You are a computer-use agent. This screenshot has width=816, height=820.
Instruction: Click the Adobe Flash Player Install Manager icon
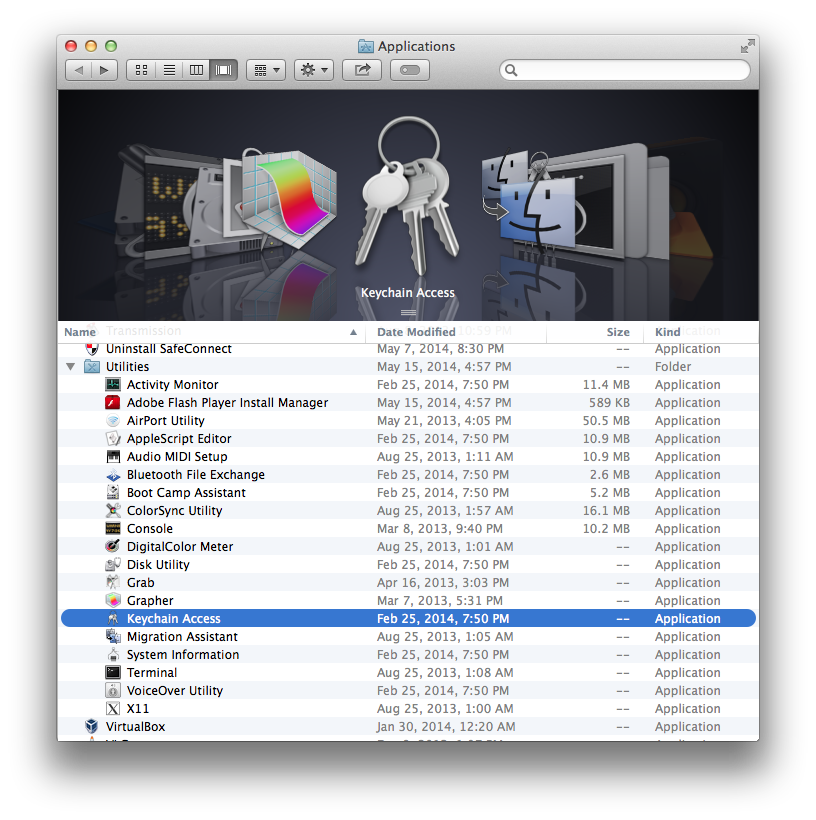pyautogui.click(x=113, y=403)
